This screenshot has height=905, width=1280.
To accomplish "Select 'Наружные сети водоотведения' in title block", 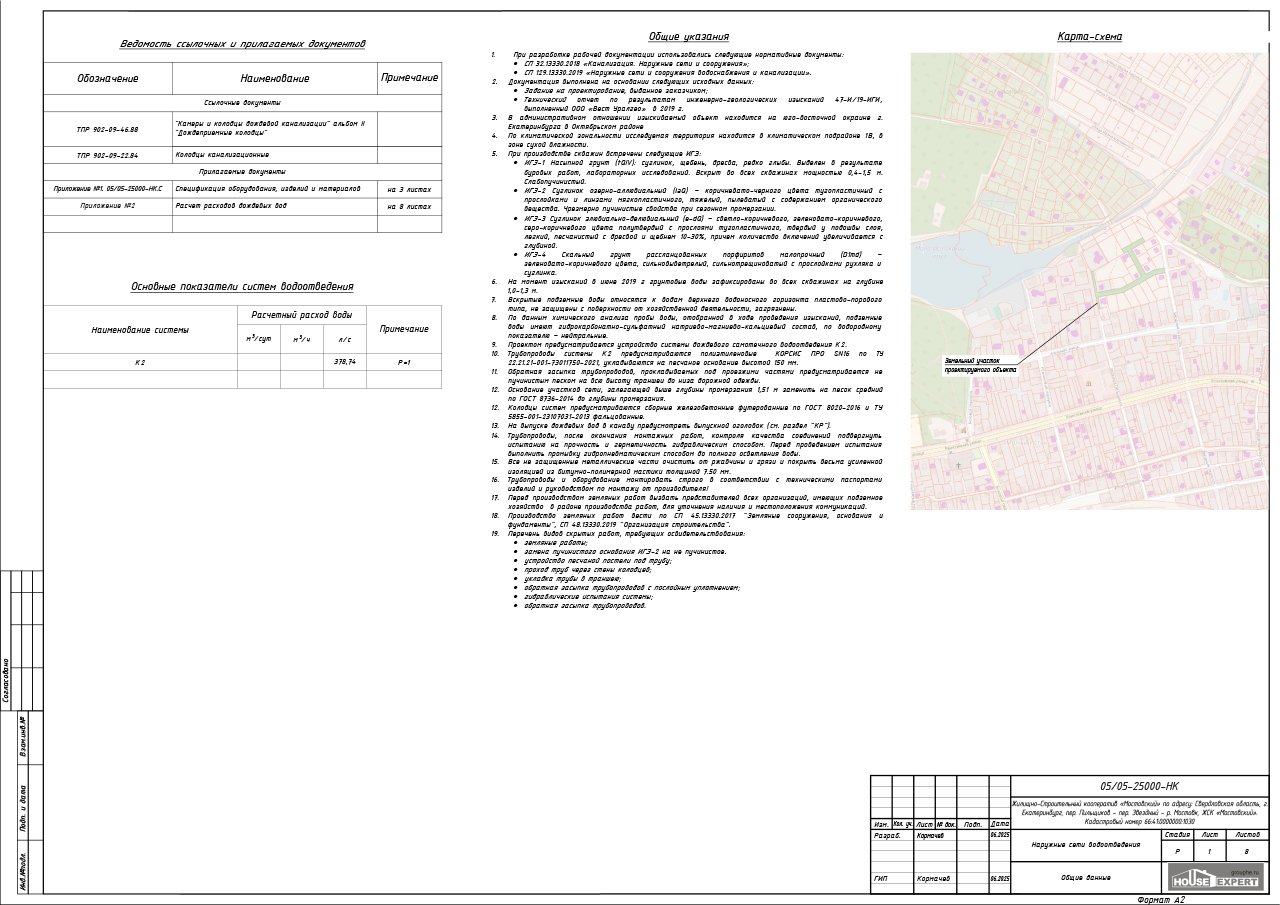I will [1086, 845].
